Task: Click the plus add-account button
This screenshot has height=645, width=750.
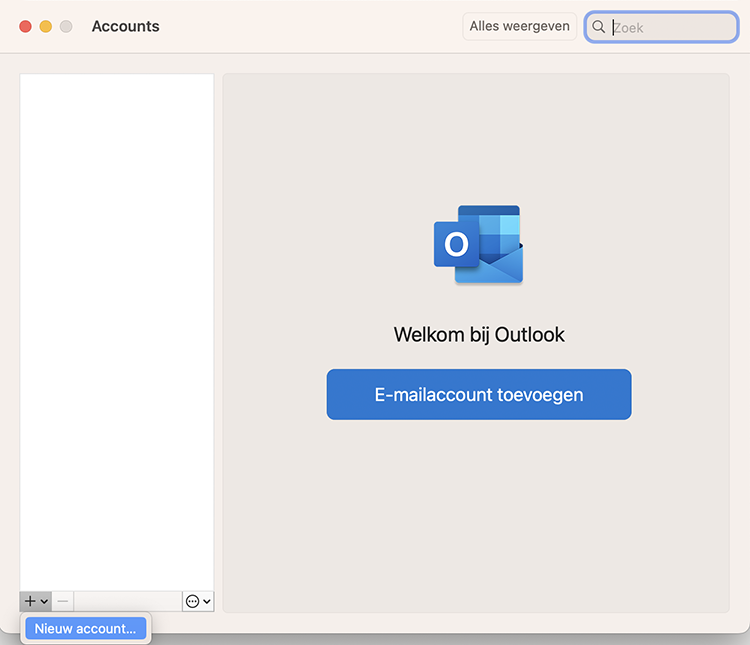Action: [35, 601]
